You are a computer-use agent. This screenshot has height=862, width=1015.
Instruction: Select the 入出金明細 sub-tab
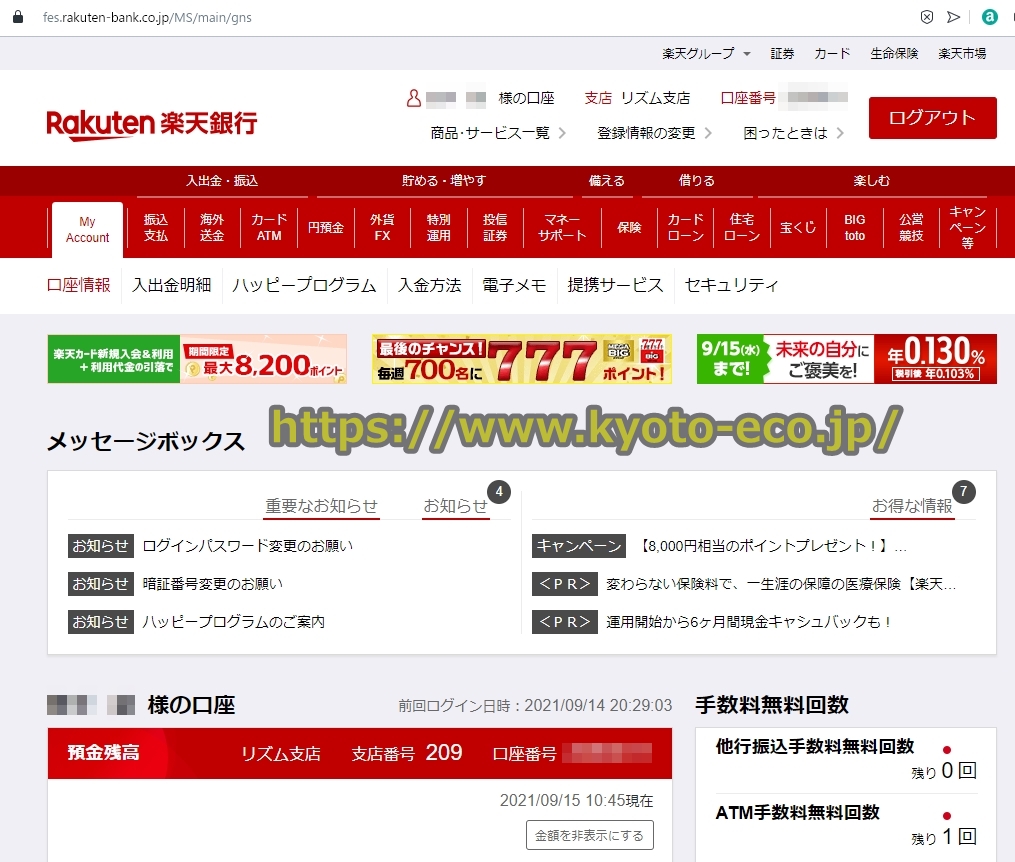172,285
